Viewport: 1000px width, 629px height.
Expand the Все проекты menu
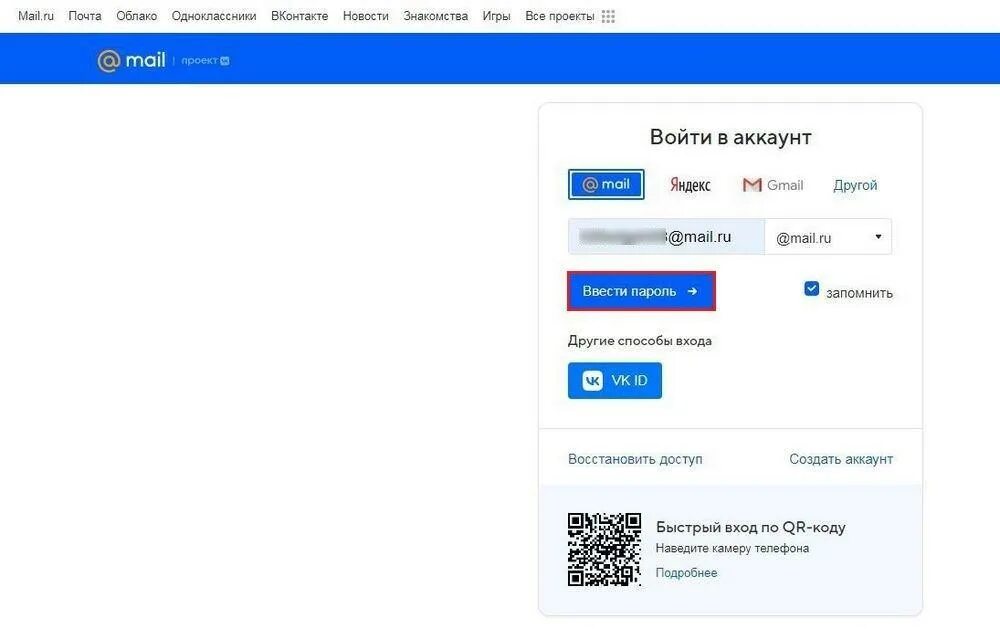(x=559, y=16)
